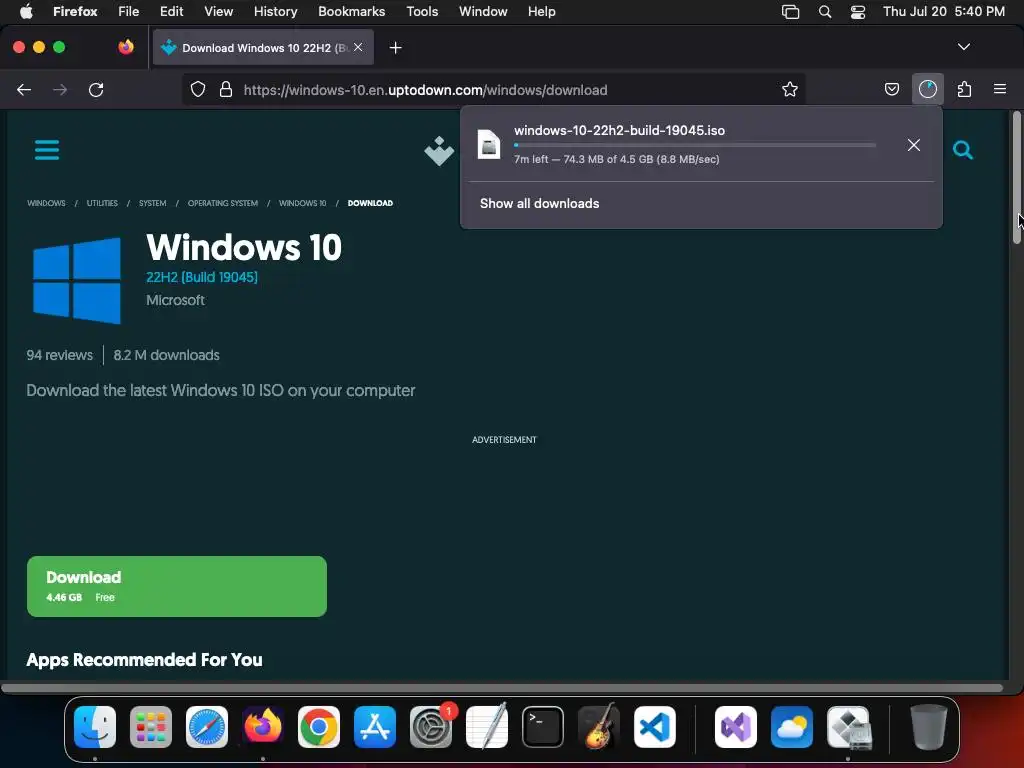Cancel the windows-10 ISO download
The width and height of the screenshot is (1024, 768).
pyautogui.click(x=914, y=145)
